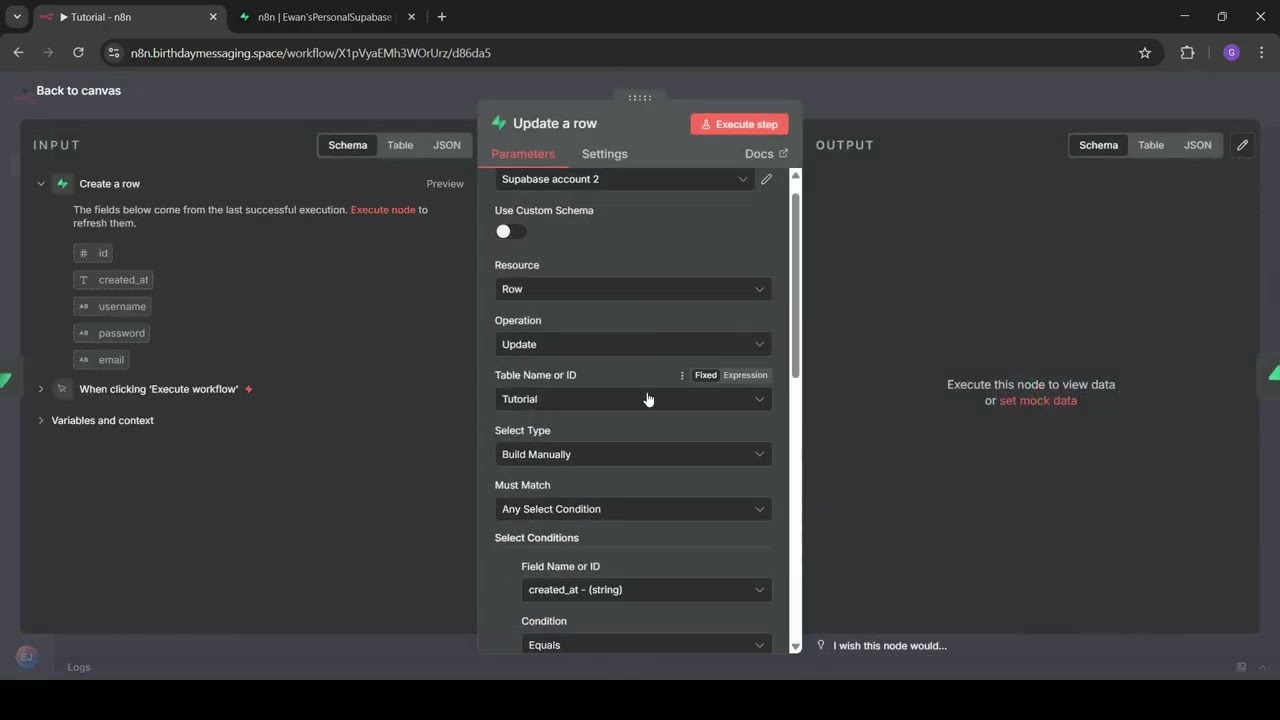Open the Docs link
Viewport: 1280px width, 720px height.
[766, 154]
